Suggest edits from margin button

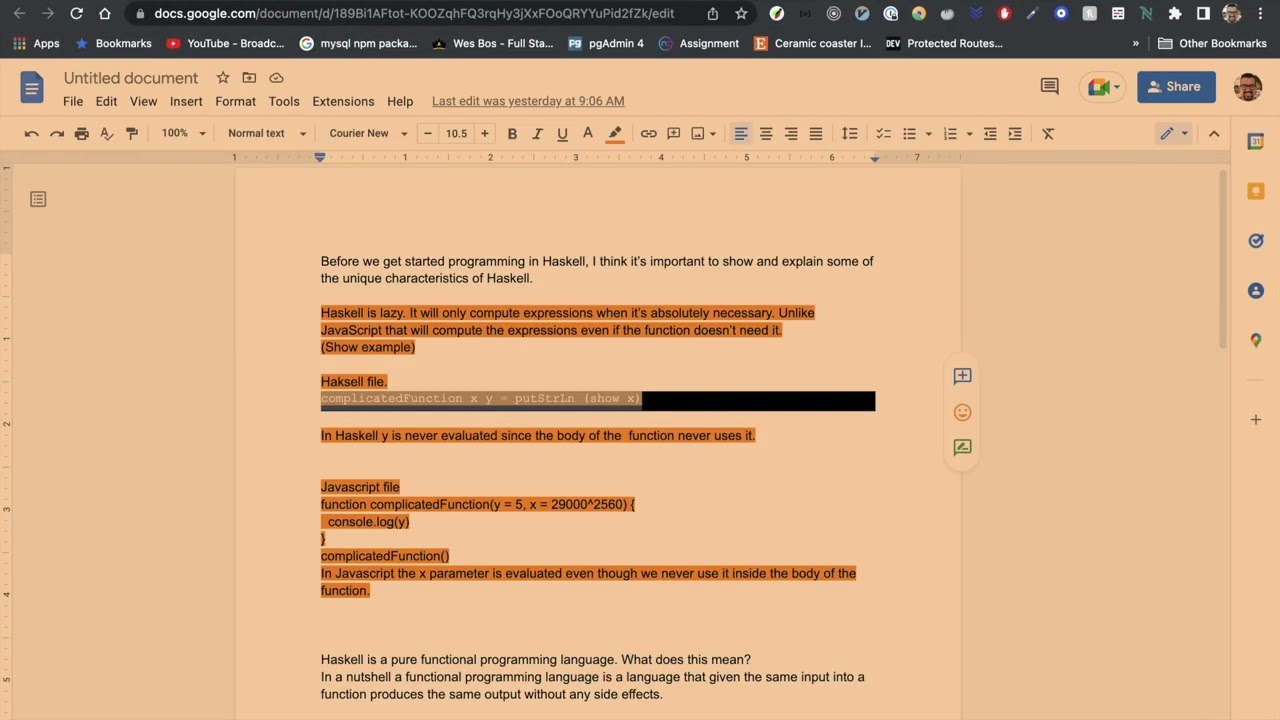click(x=962, y=448)
